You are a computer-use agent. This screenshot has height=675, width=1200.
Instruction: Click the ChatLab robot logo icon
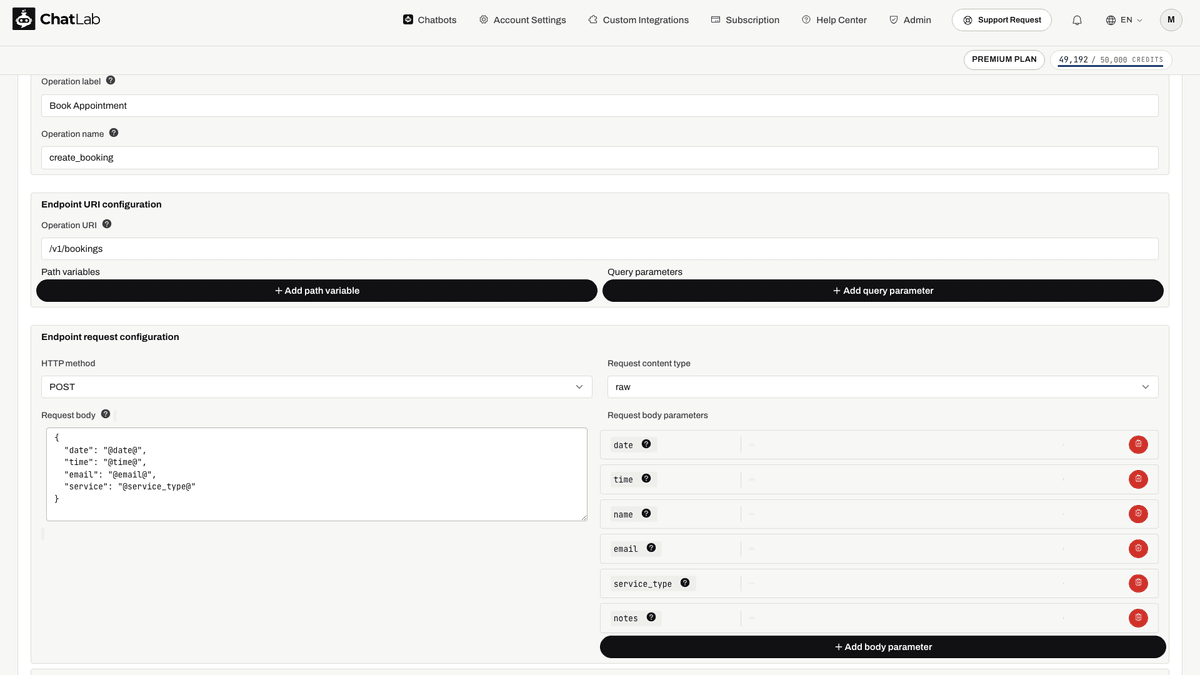[24, 19]
